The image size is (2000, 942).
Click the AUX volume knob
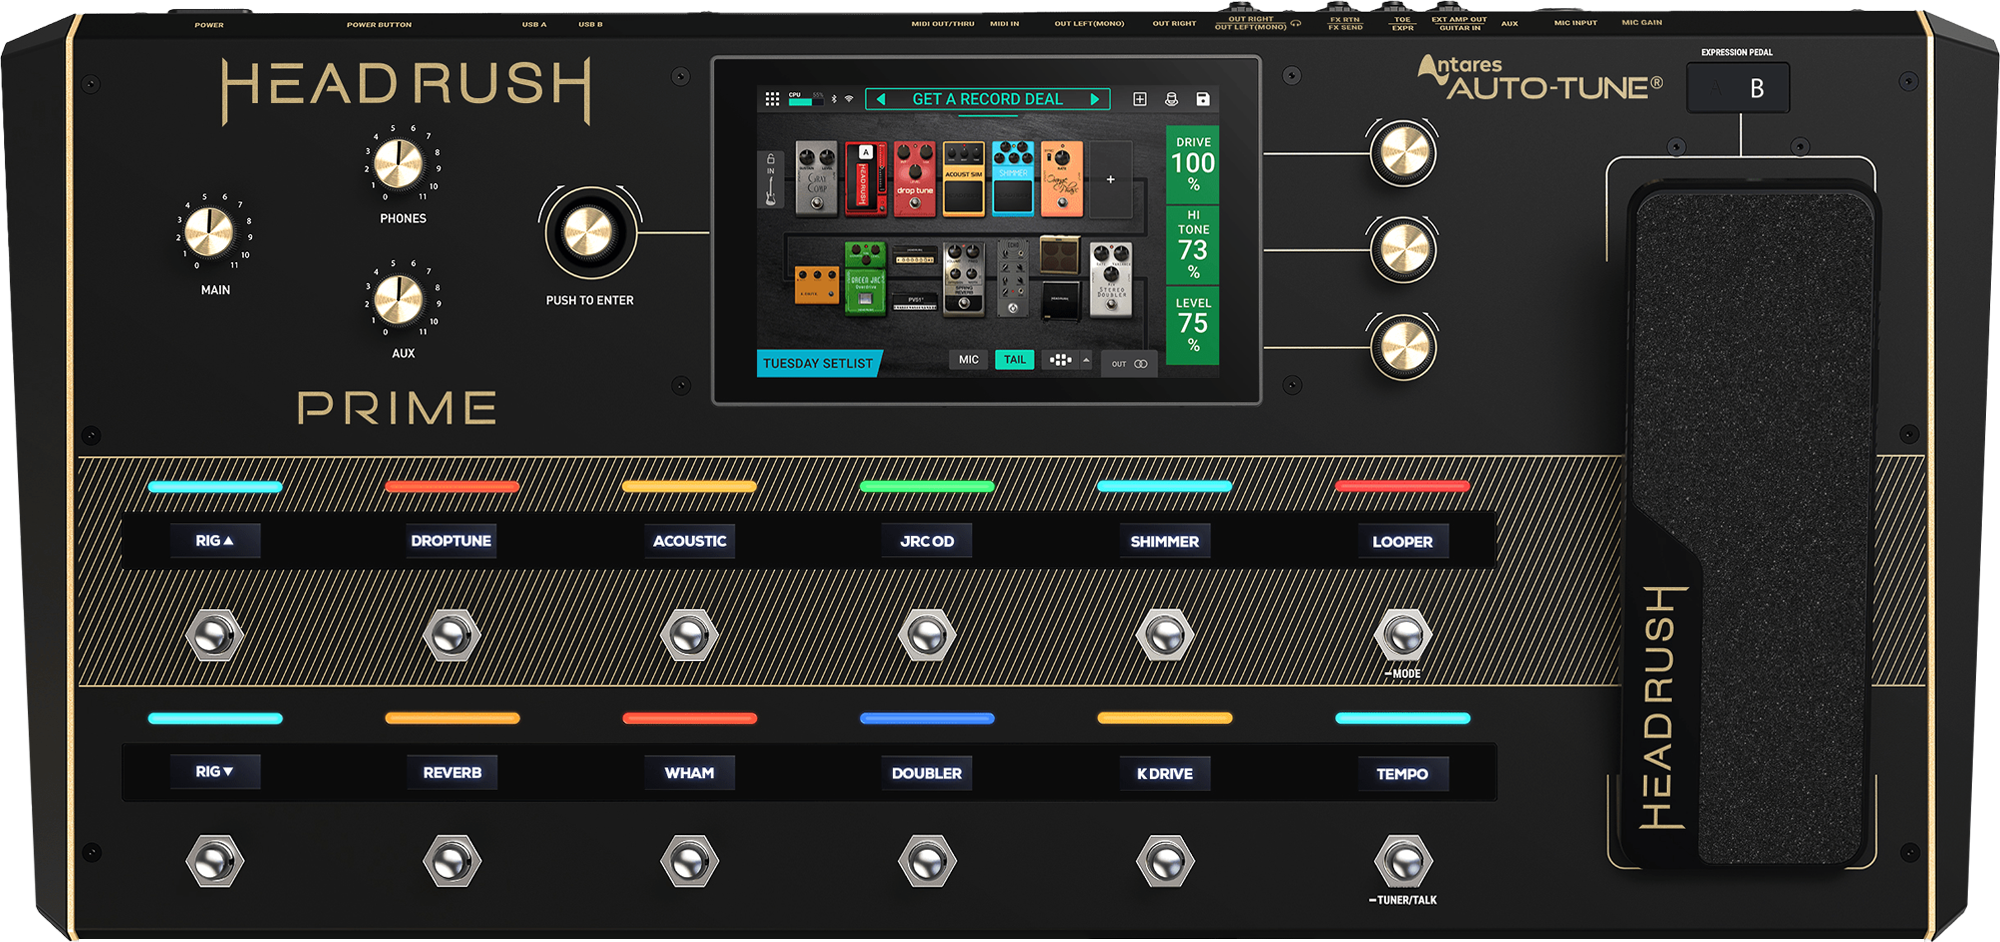(x=398, y=299)
